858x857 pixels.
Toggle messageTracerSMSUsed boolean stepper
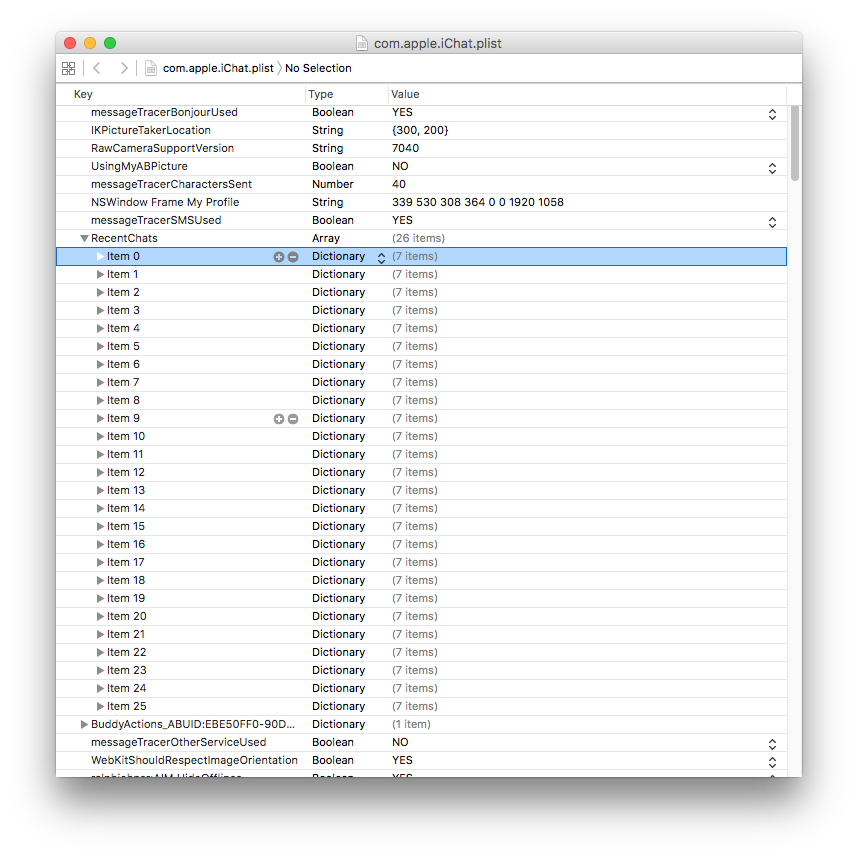click(772, 222)
